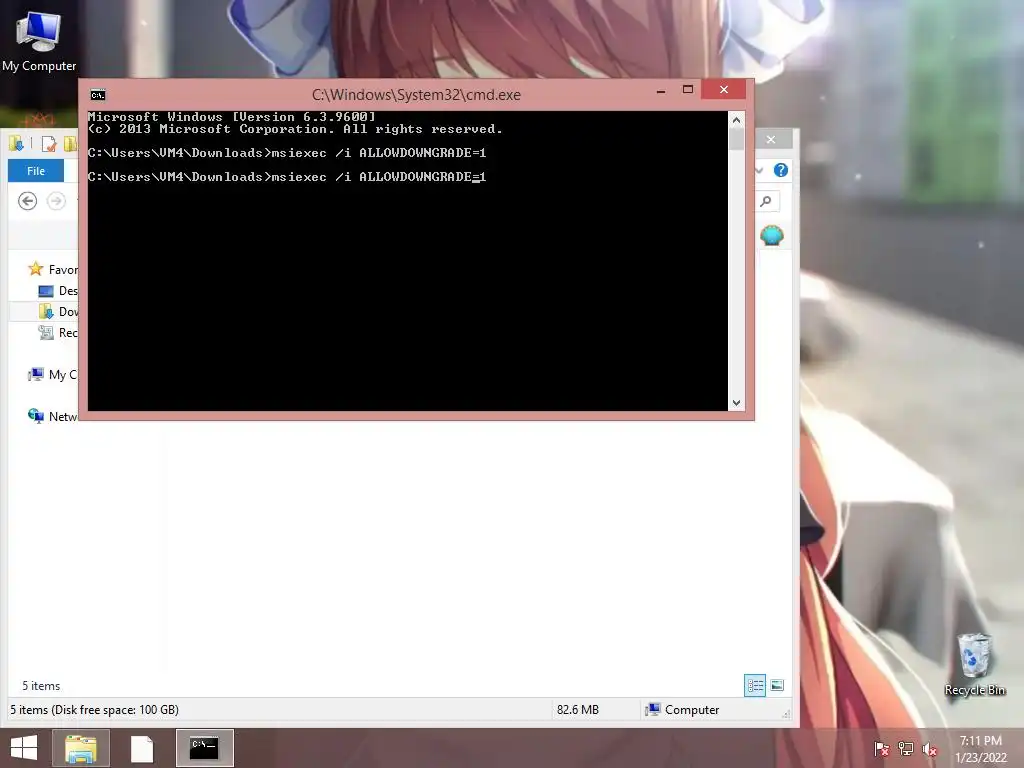Select the Recycle Bin desktop icon
This screenshot has height=768, width=1024.
[974, 665]
